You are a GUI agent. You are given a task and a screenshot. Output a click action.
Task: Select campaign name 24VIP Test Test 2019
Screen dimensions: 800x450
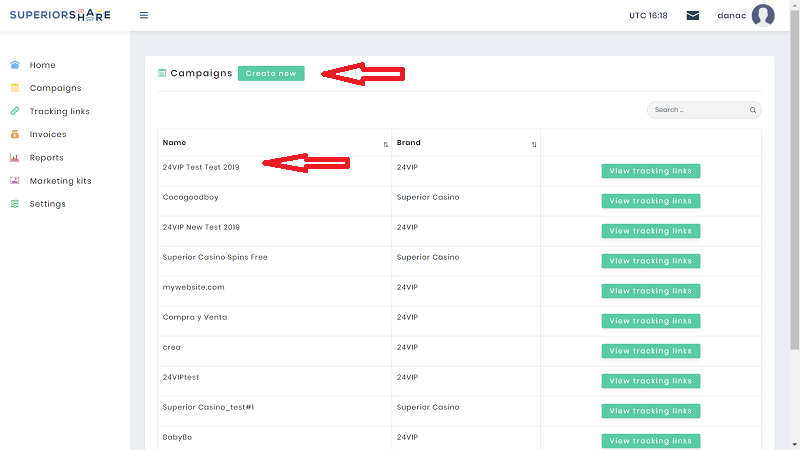[x=201, y=167]
